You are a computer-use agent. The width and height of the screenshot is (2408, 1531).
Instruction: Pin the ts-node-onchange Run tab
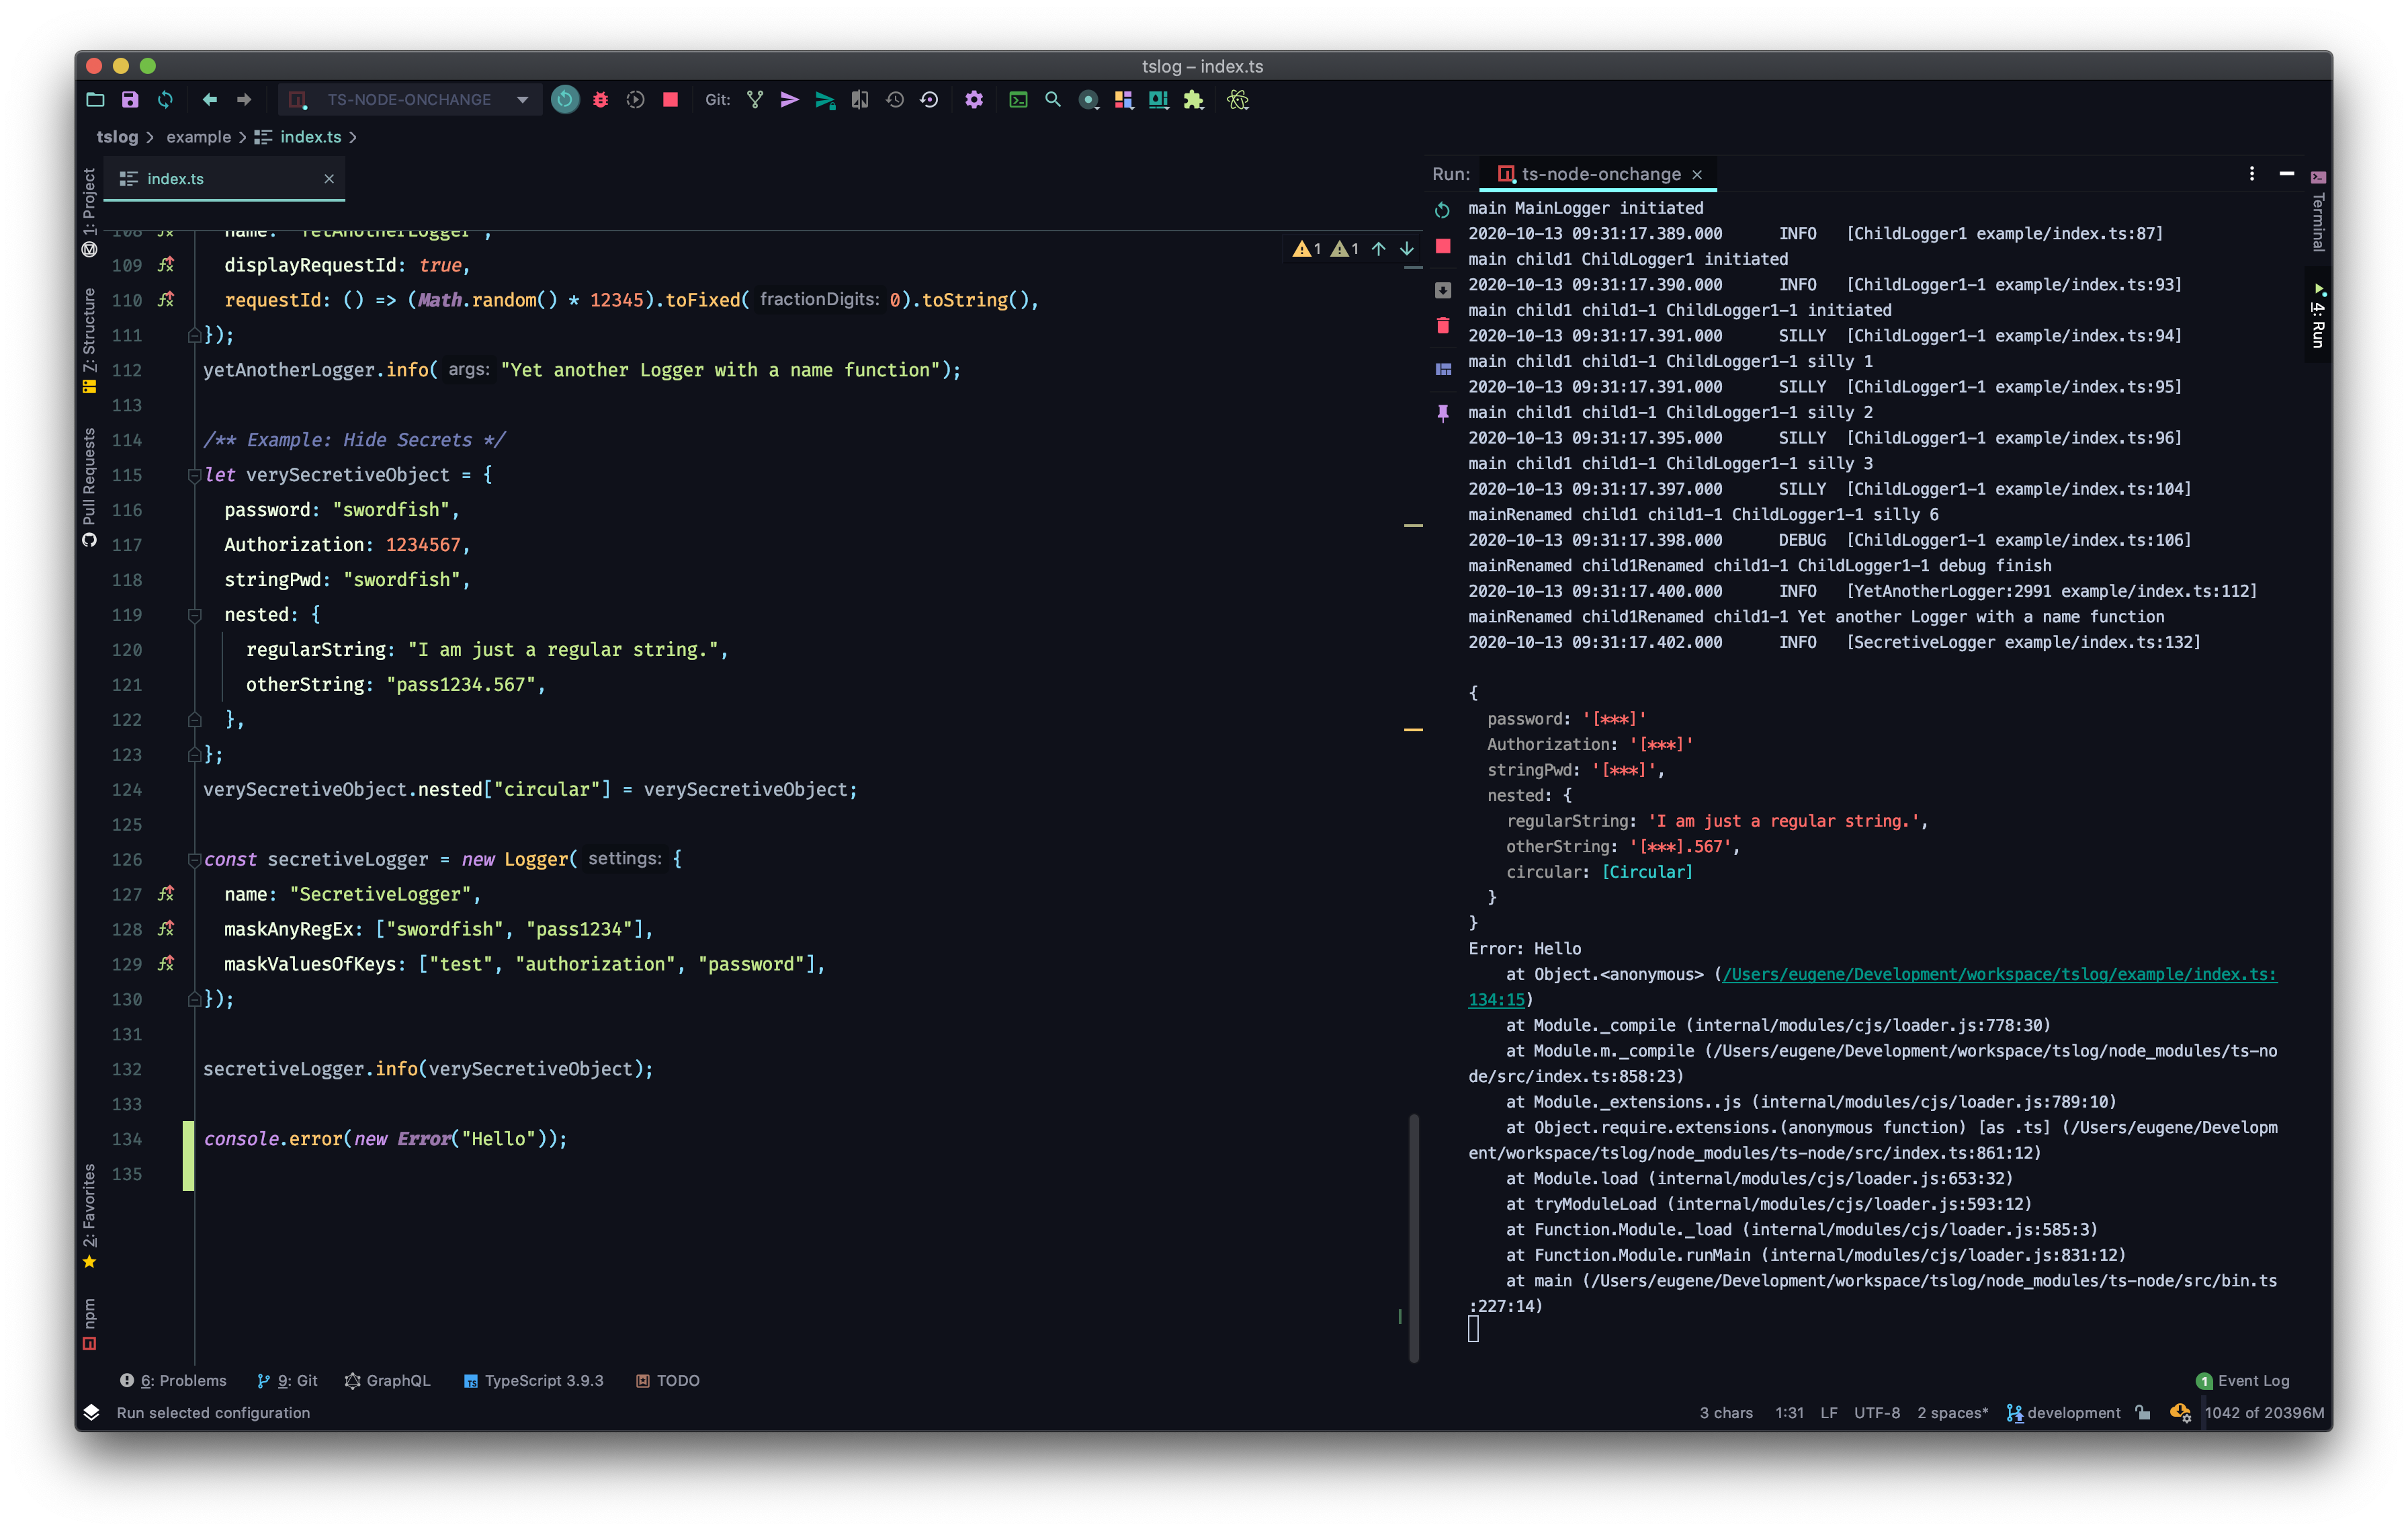[1443, 412]
